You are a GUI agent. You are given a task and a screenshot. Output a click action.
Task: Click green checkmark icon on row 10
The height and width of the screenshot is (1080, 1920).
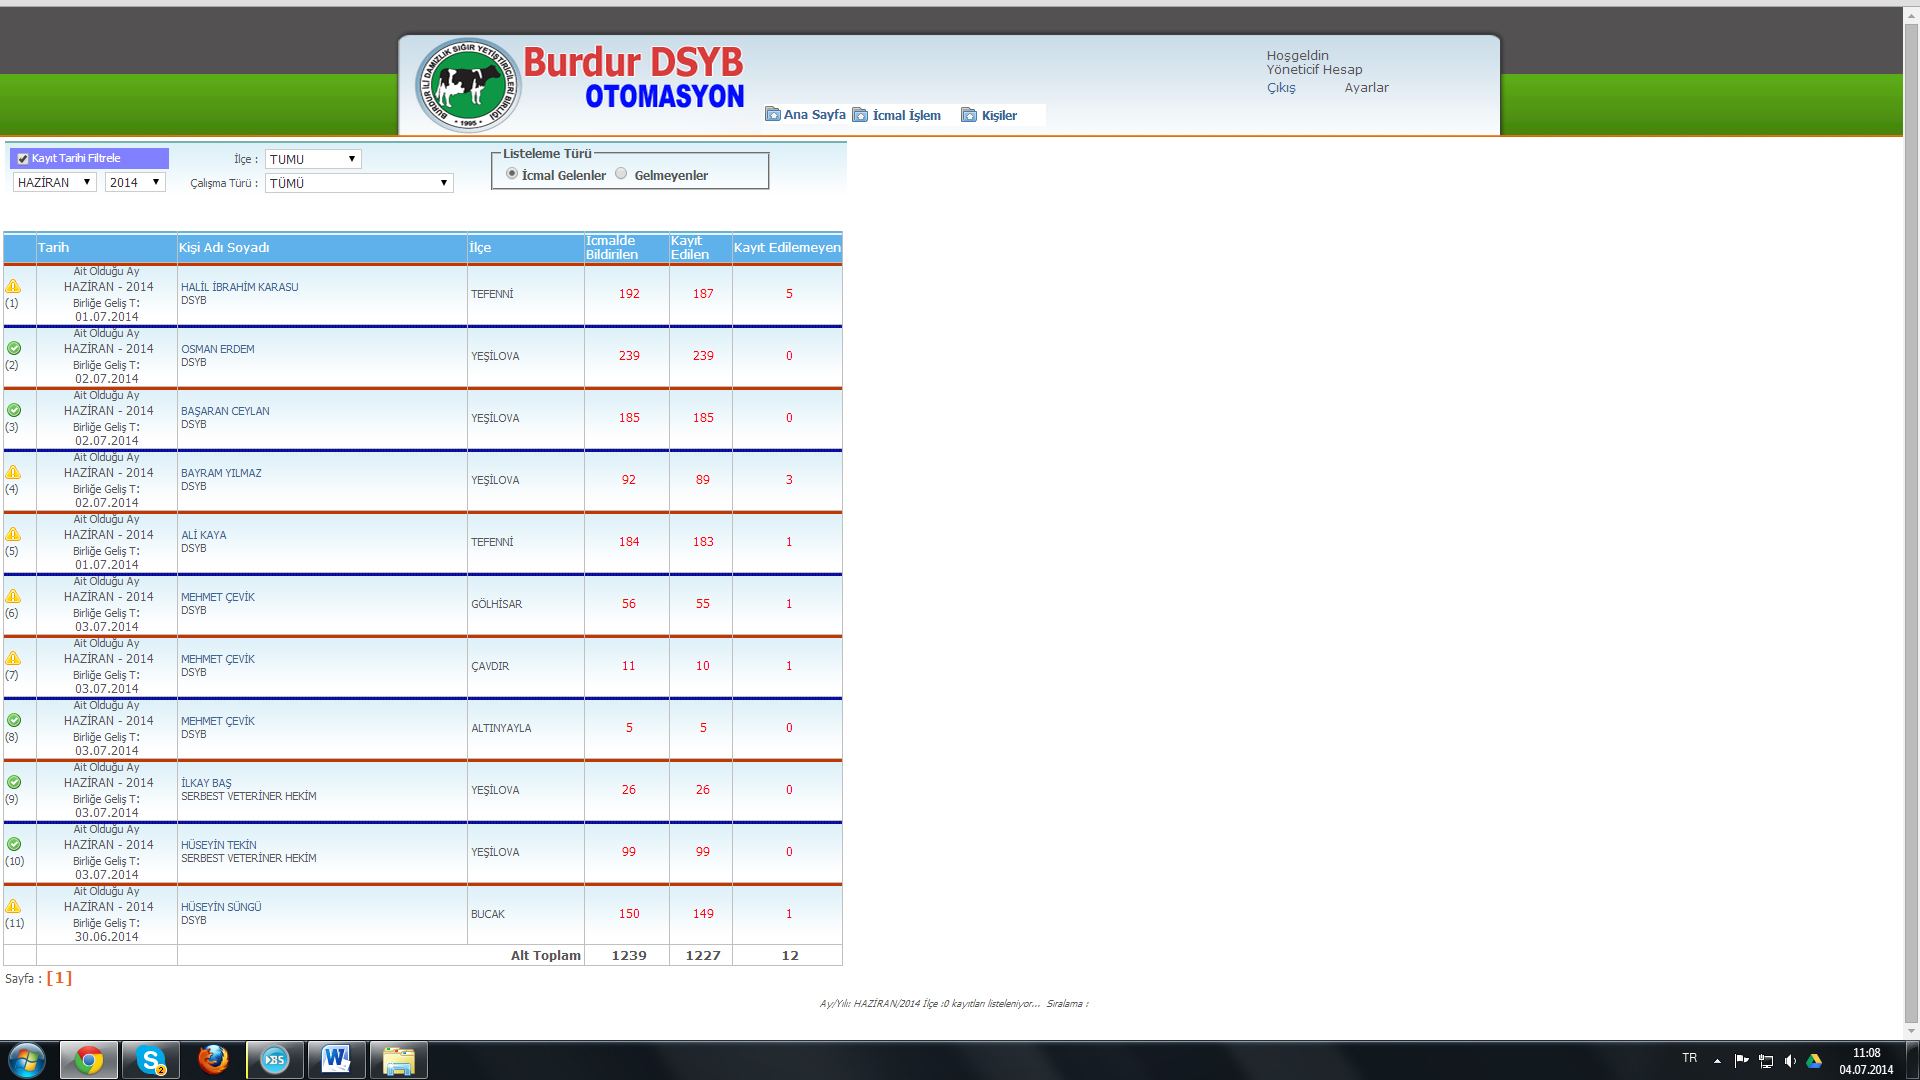(14, 845)
